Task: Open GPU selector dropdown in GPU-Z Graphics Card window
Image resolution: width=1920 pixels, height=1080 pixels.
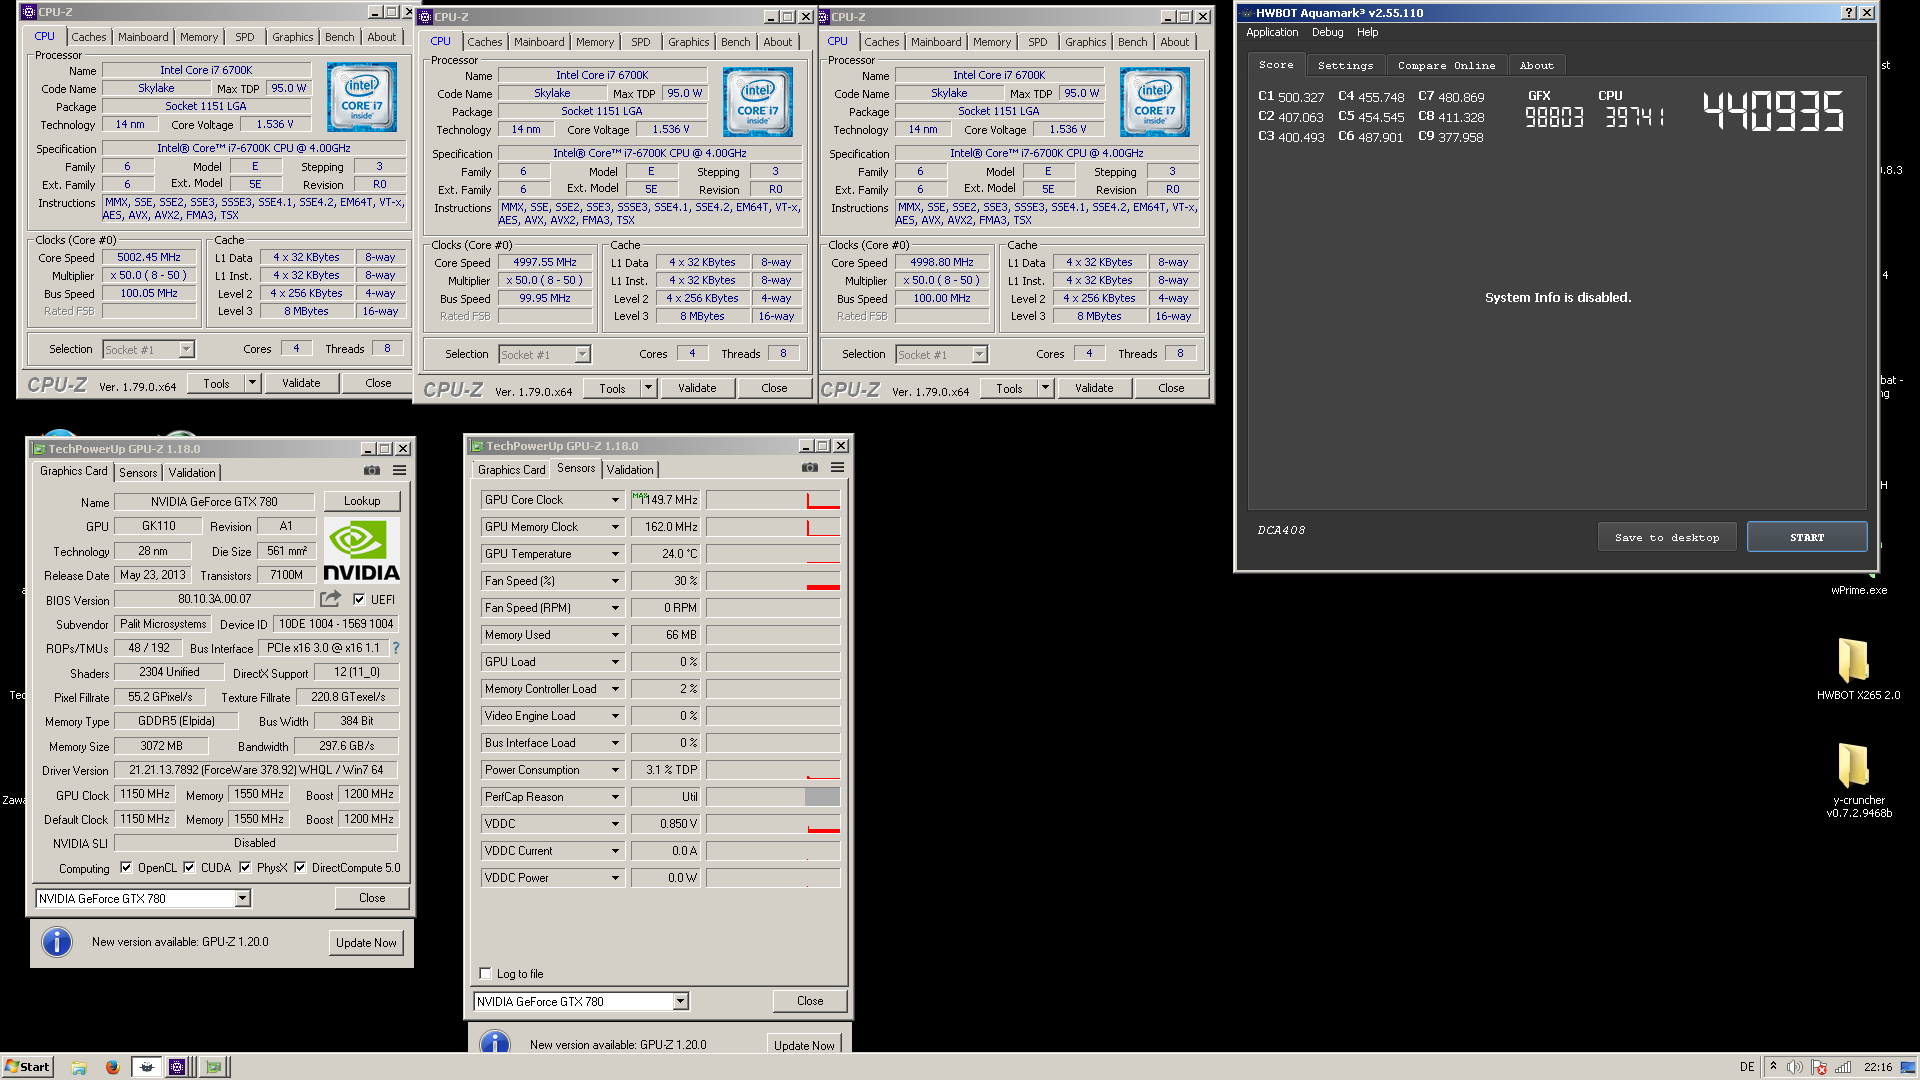Action: click(242, 898)
